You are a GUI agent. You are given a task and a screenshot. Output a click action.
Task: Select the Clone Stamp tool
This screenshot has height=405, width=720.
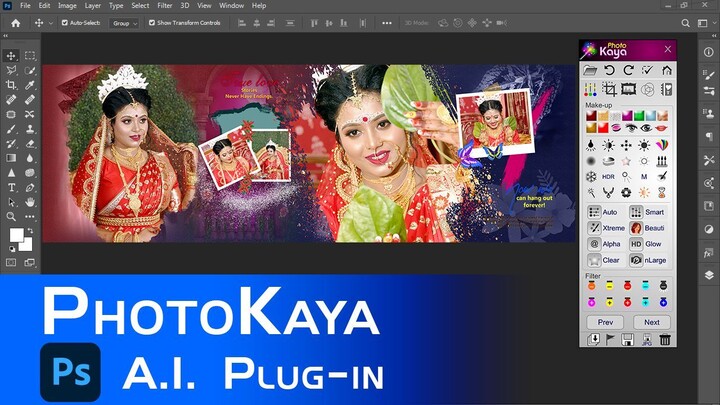pyautogui.click(x=30, y=129)
